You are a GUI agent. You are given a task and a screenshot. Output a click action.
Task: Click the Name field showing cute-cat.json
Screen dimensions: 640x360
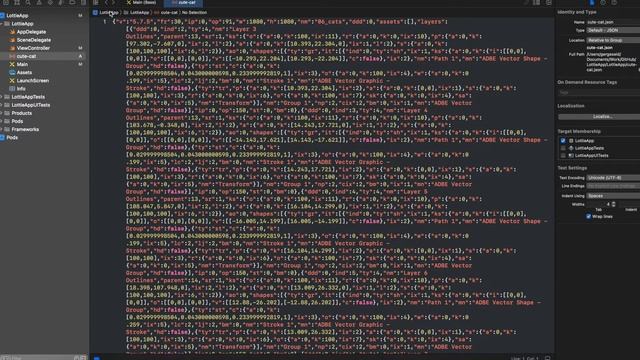click(x=613, y=22)
